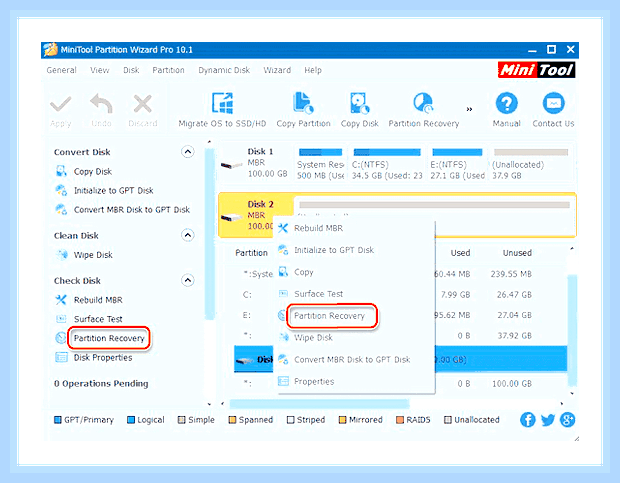Click Disk Properties in the sidebar
Image resolution: width=620 pixels, height=483 pixels.
pos(103,358)
